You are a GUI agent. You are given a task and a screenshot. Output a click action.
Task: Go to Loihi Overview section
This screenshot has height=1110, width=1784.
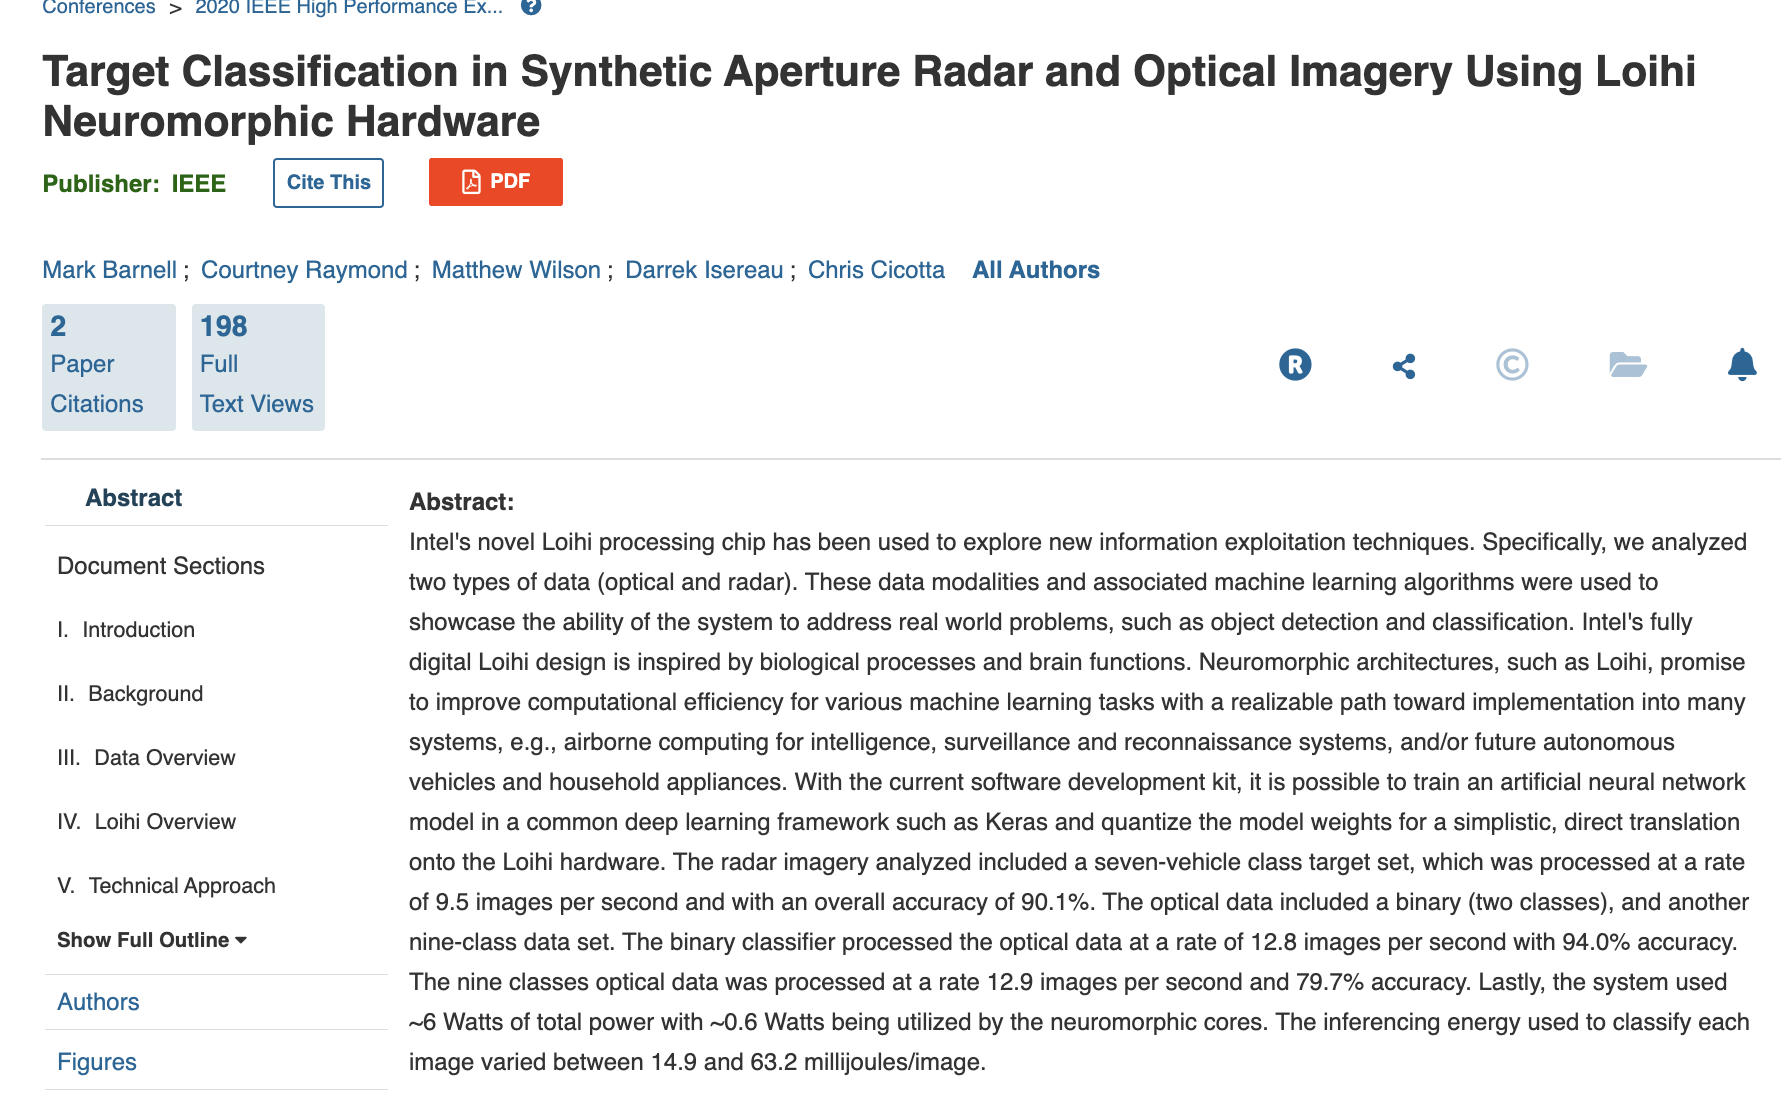(164, 822)
